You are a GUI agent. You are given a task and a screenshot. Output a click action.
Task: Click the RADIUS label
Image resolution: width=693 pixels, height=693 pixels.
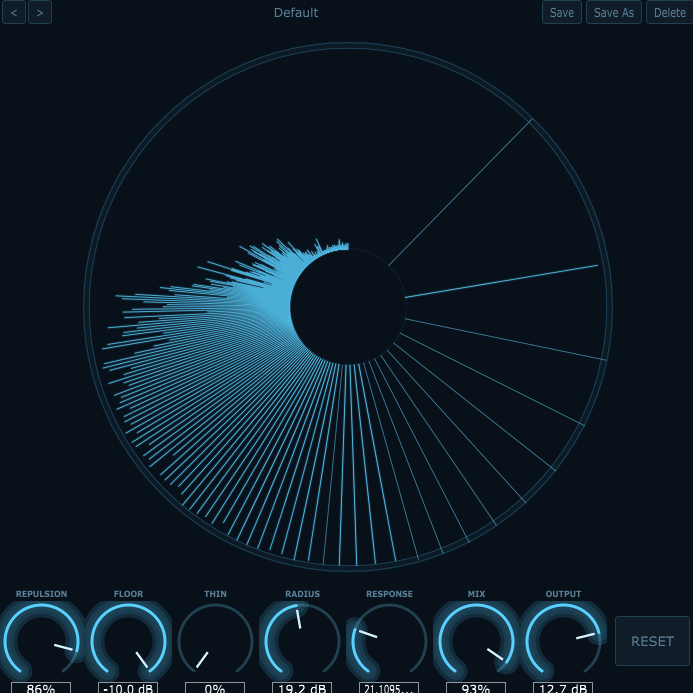(x=302, y=594)
